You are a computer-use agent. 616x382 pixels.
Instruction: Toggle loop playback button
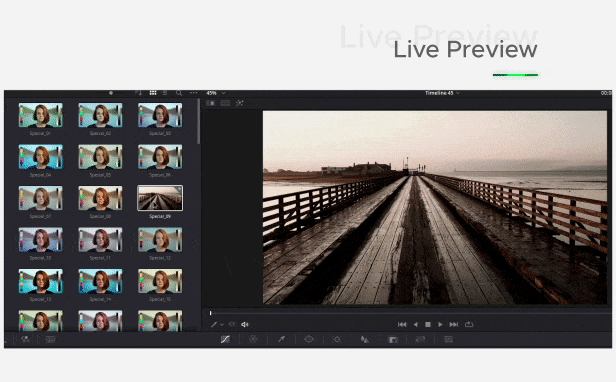point(469,325)
